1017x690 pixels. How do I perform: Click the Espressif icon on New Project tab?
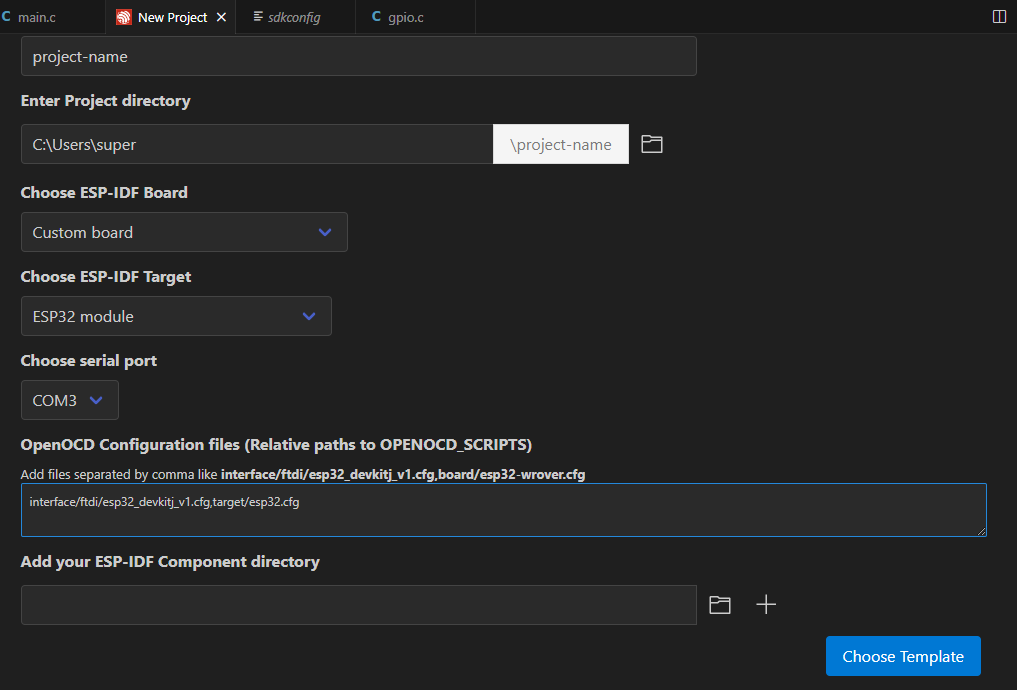[x=123, y=18]
